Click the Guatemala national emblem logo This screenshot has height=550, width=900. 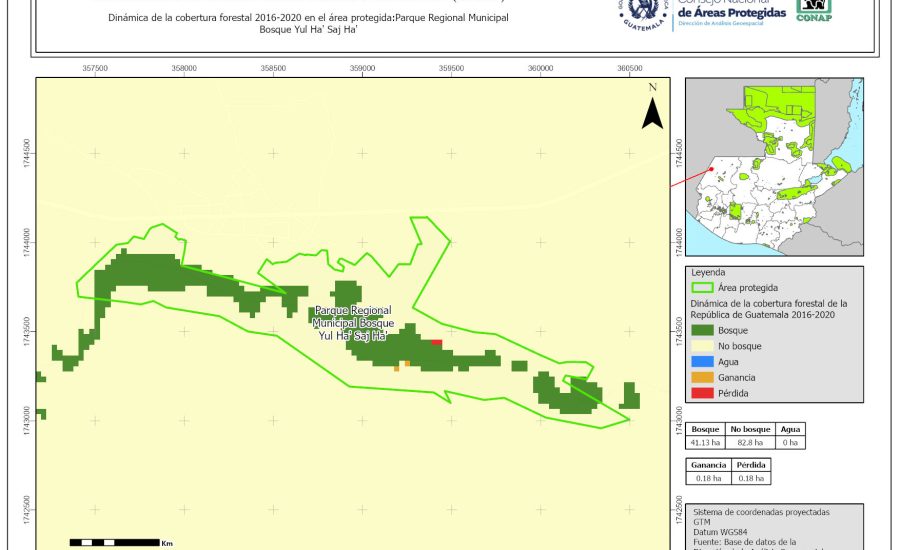[x=642, y=13]
